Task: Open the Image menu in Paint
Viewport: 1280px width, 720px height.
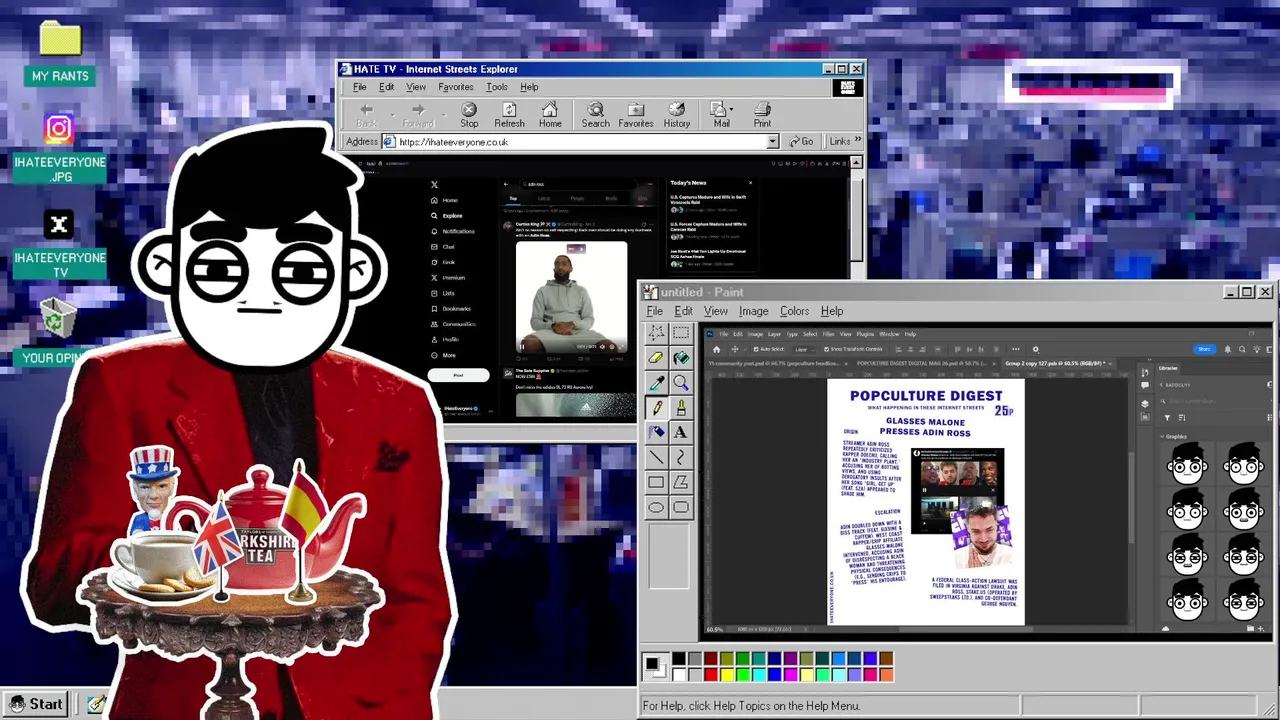Action: coord(753,311)
